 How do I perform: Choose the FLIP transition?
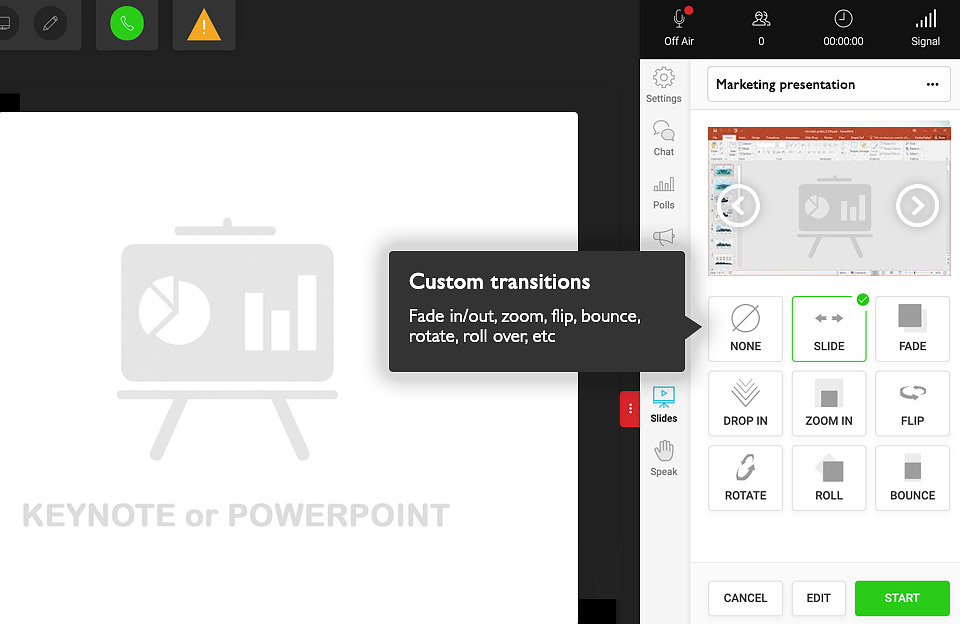click(x=912, y=403)
